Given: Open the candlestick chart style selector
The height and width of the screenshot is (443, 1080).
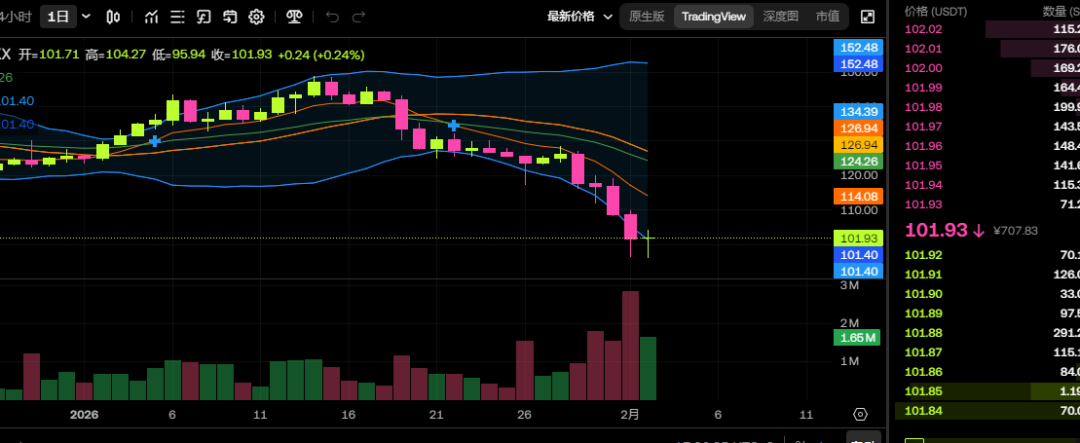Looking at the screenshot, I should tap(114, 16).
